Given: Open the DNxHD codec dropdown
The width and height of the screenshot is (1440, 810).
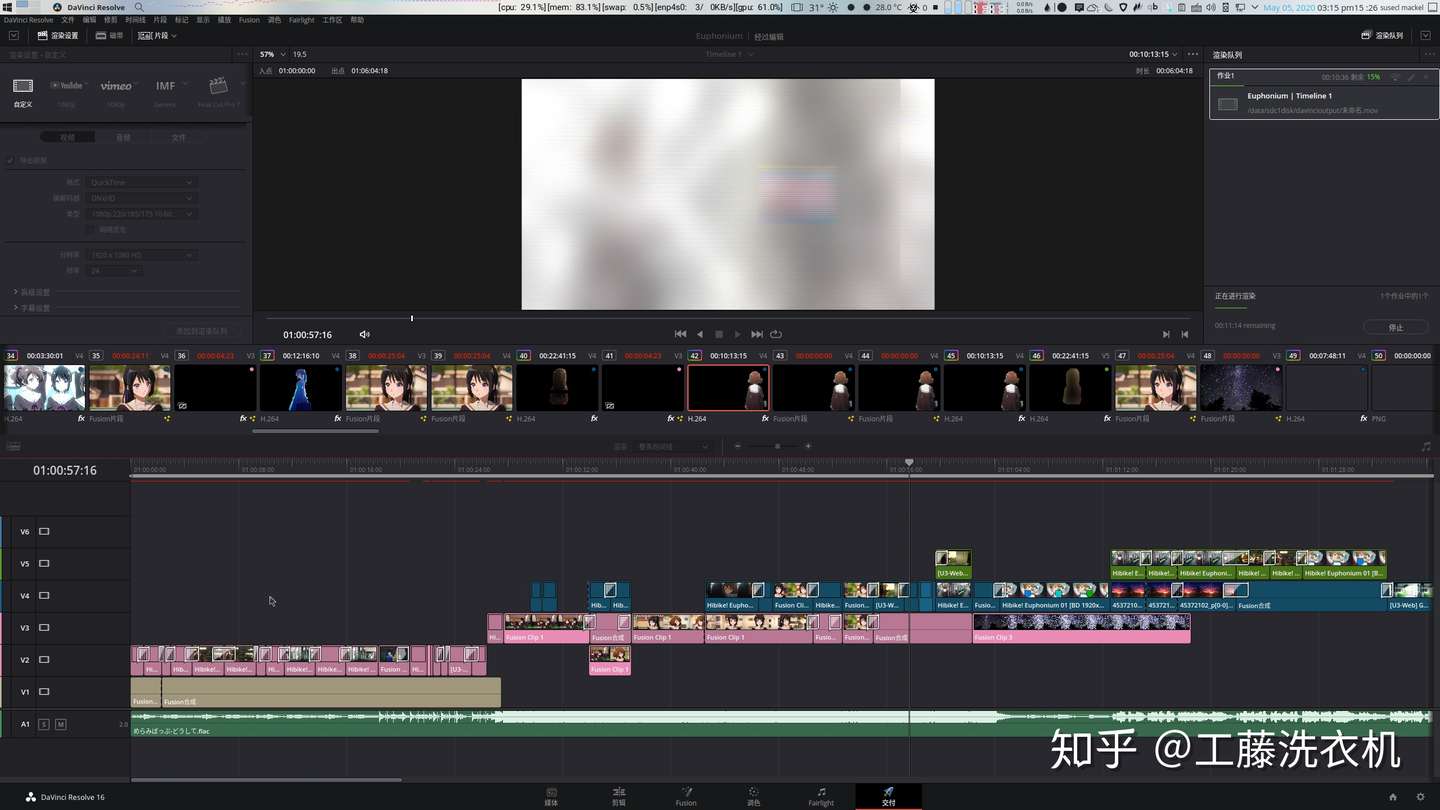Looking at the screenshot, I should (x=141, y=198).
